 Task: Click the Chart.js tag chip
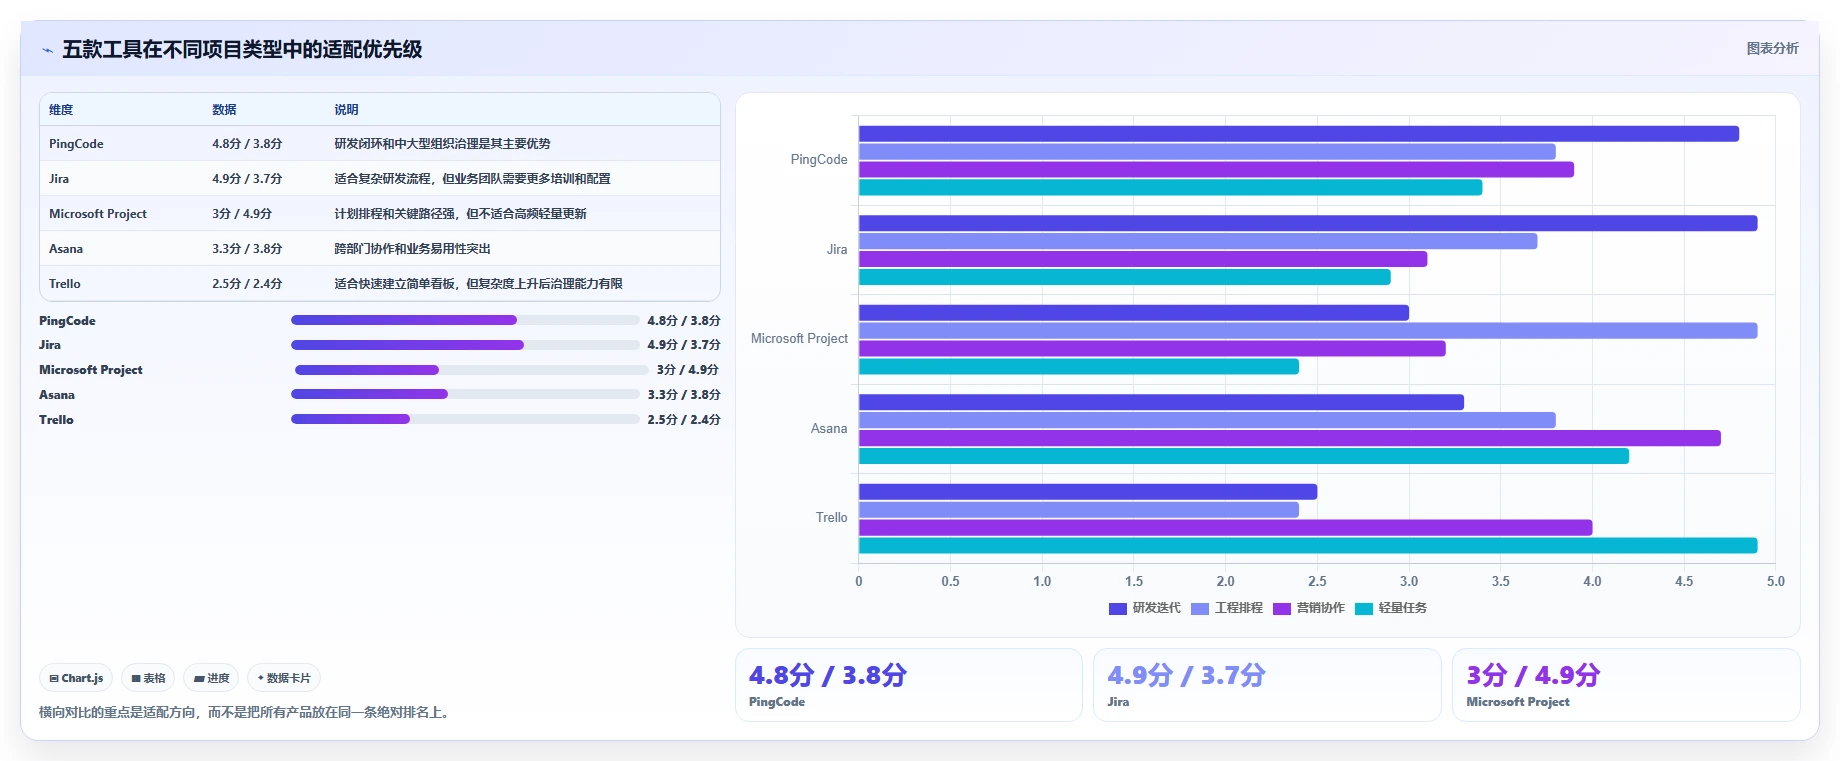[76, 678]
